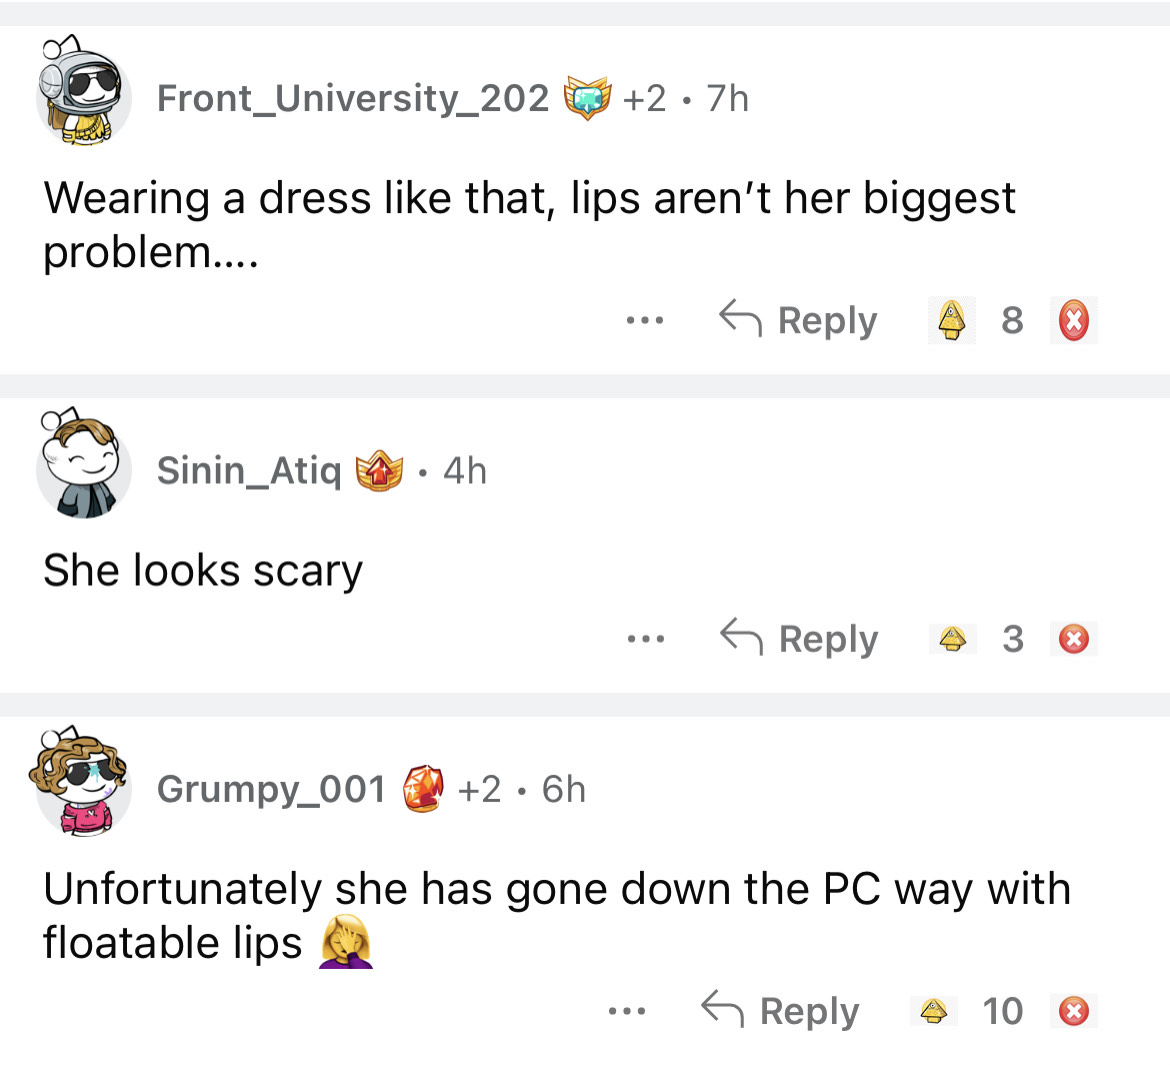Downvote Sinin_Atiq's comment
The image size is (1170, 1065).
click(1073, 638)
